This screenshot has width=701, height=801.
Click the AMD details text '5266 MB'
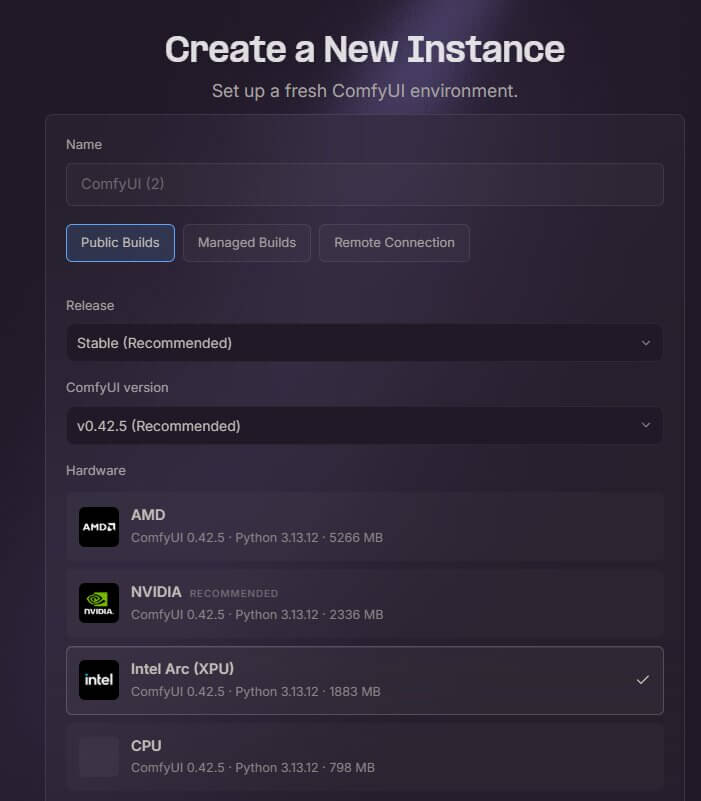tap(356, 538)
